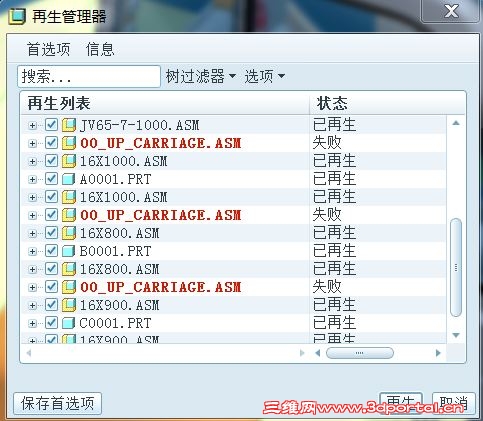Focus the 搜索... search field
483x421 pixels.
click(x=89, y=77)
